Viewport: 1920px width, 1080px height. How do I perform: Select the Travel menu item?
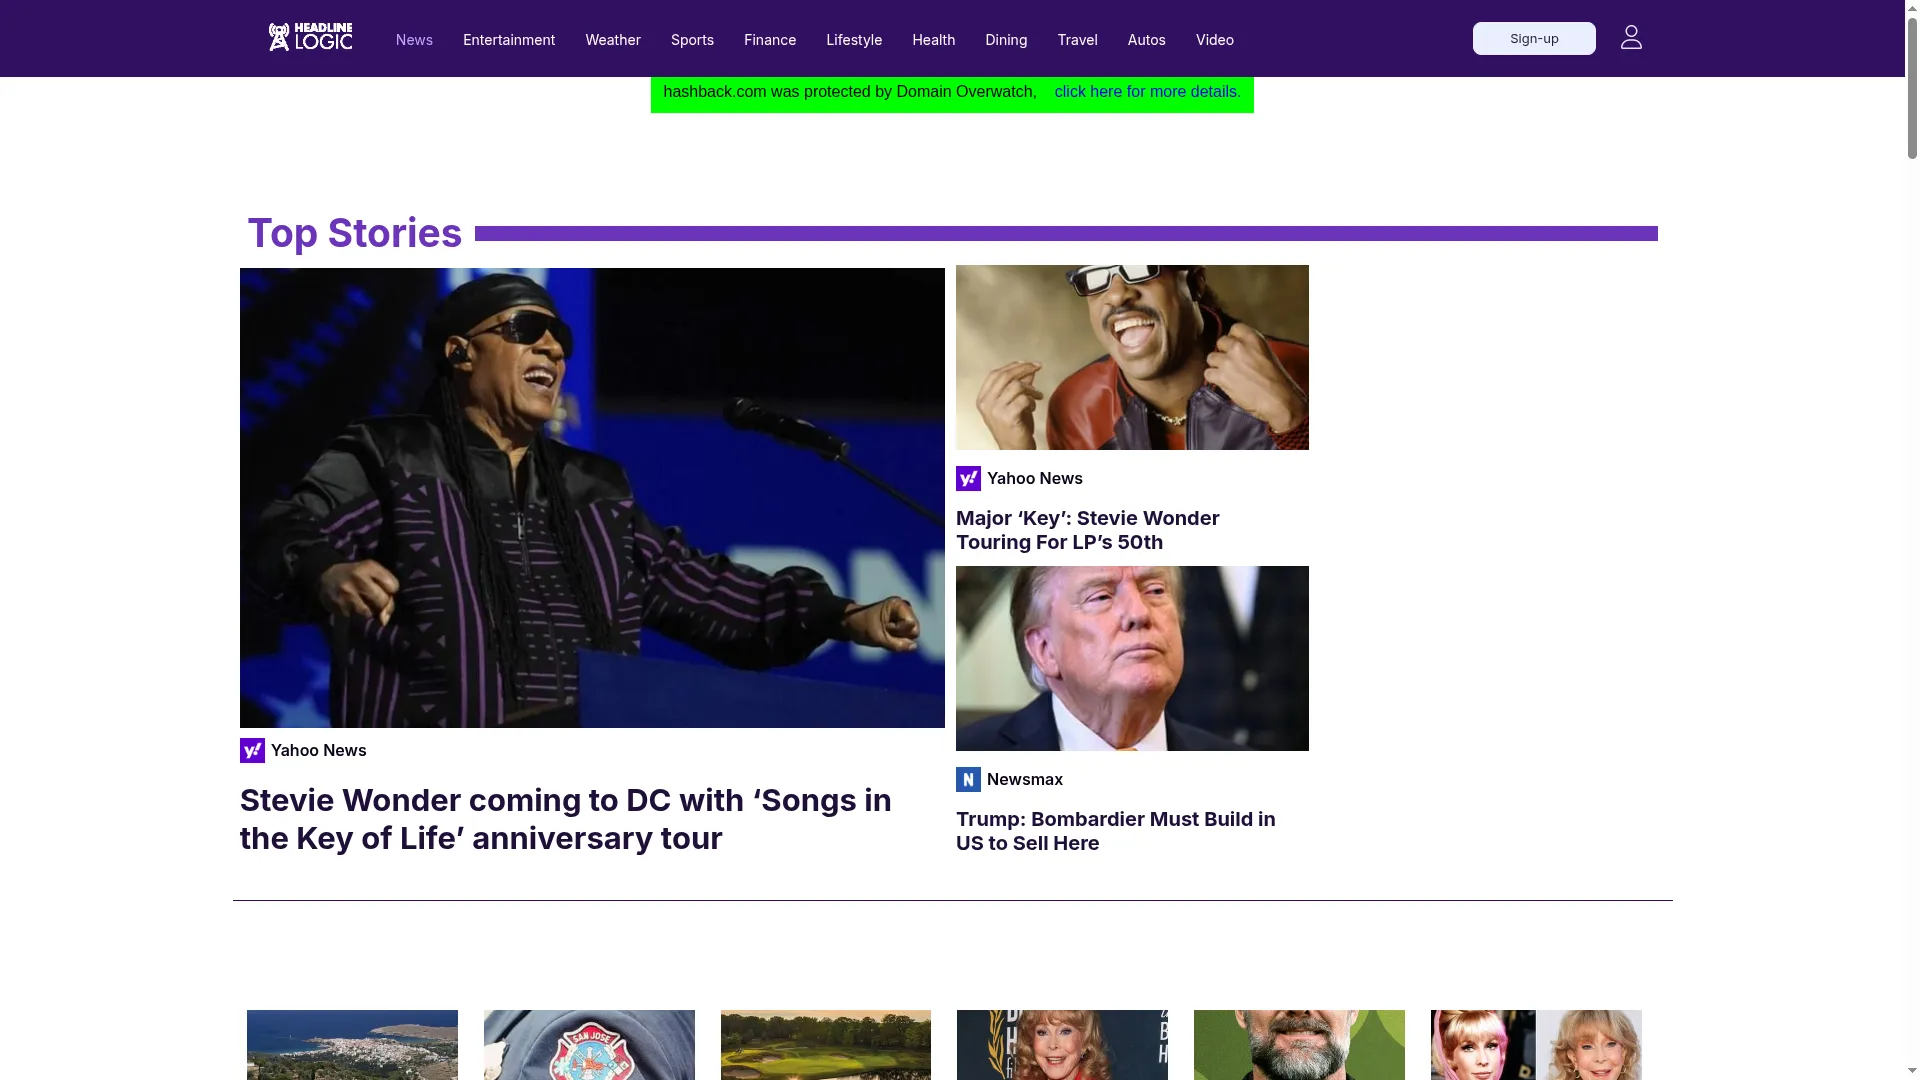point(1077,40)
